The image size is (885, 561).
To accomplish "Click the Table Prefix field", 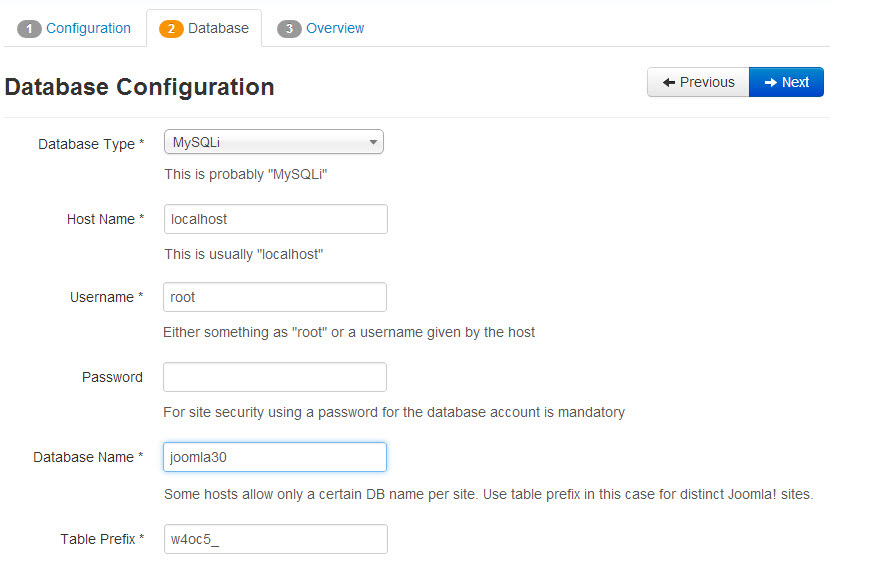I will pyautogui.click(x=275, y=539).
